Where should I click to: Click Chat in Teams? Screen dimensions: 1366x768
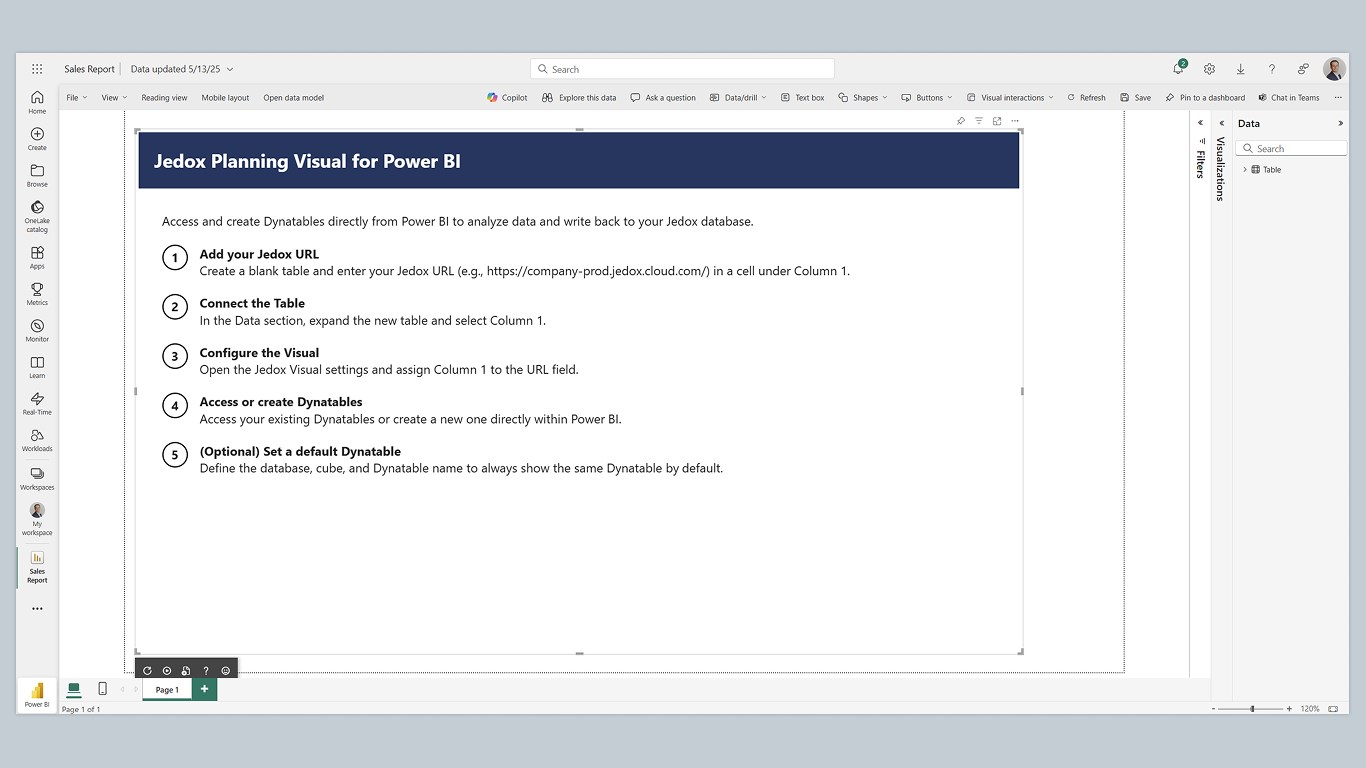pos(1288,98)
